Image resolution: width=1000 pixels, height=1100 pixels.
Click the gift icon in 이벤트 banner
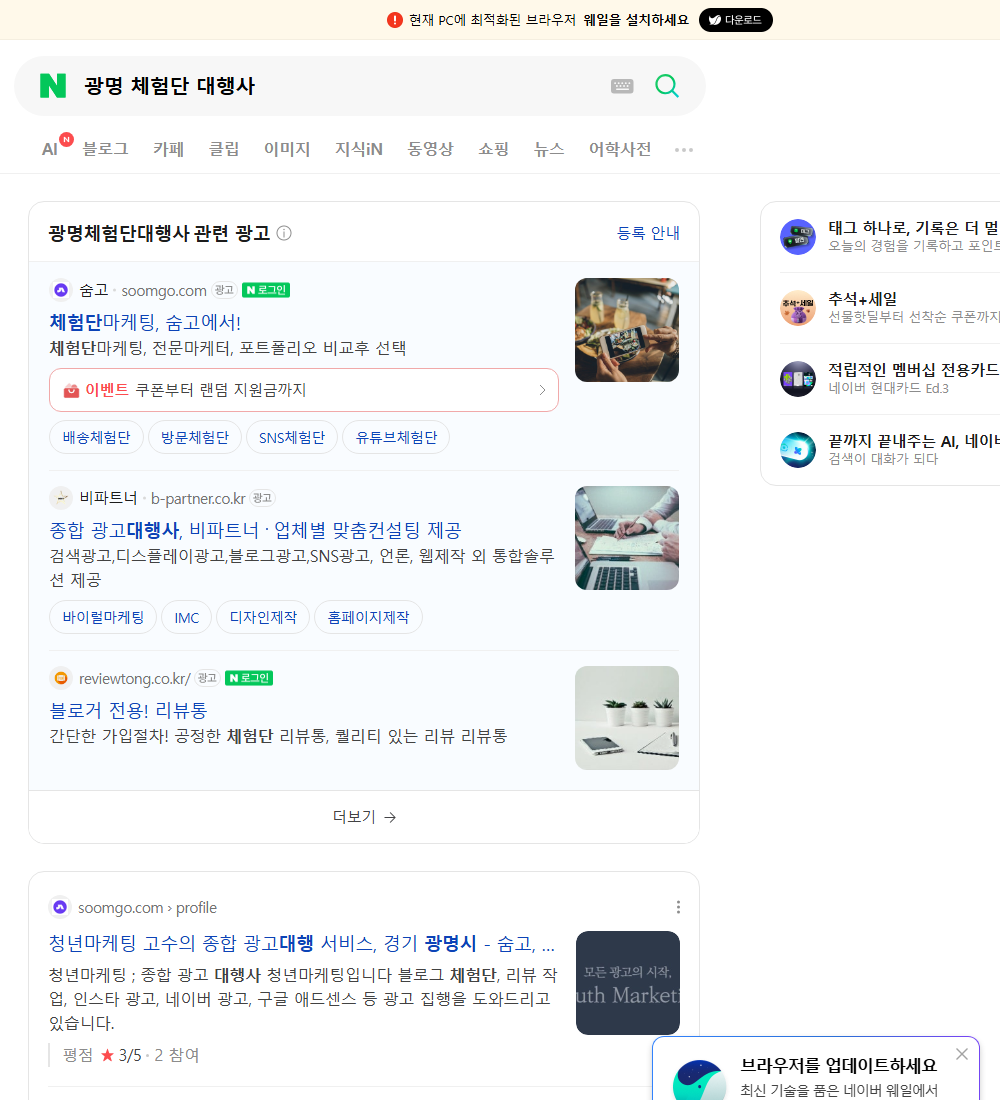pos(71,390)
